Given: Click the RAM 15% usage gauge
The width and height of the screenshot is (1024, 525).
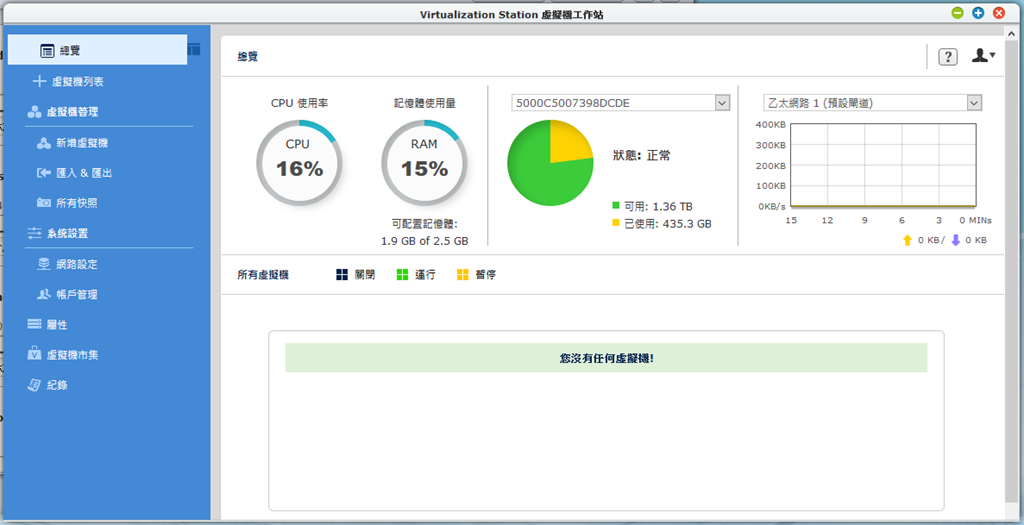Looking at the screenshot, I should coord(424,163).
